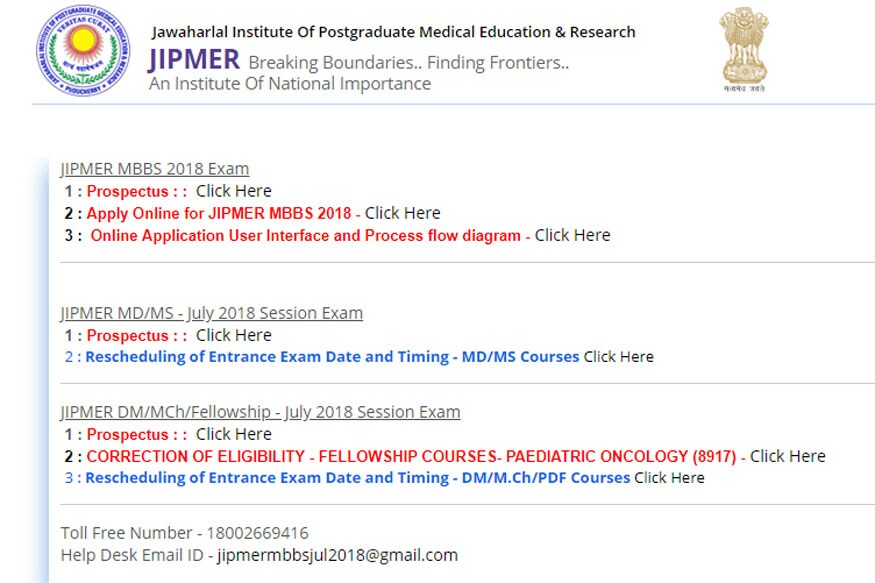Open Online Application User Interface flow diagram
Viewport: 875px width, 583px height.
coord(305,236)
